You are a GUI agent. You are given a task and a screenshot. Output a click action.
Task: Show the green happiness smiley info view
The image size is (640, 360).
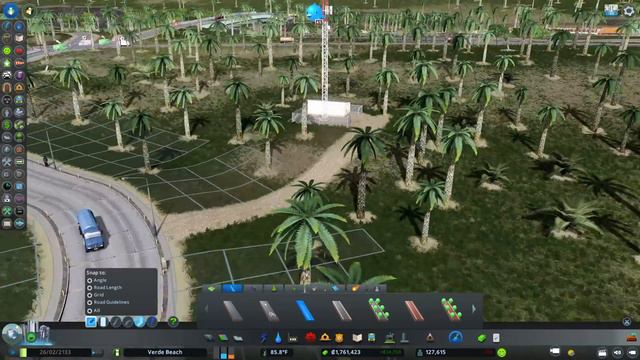coord(7,51)
